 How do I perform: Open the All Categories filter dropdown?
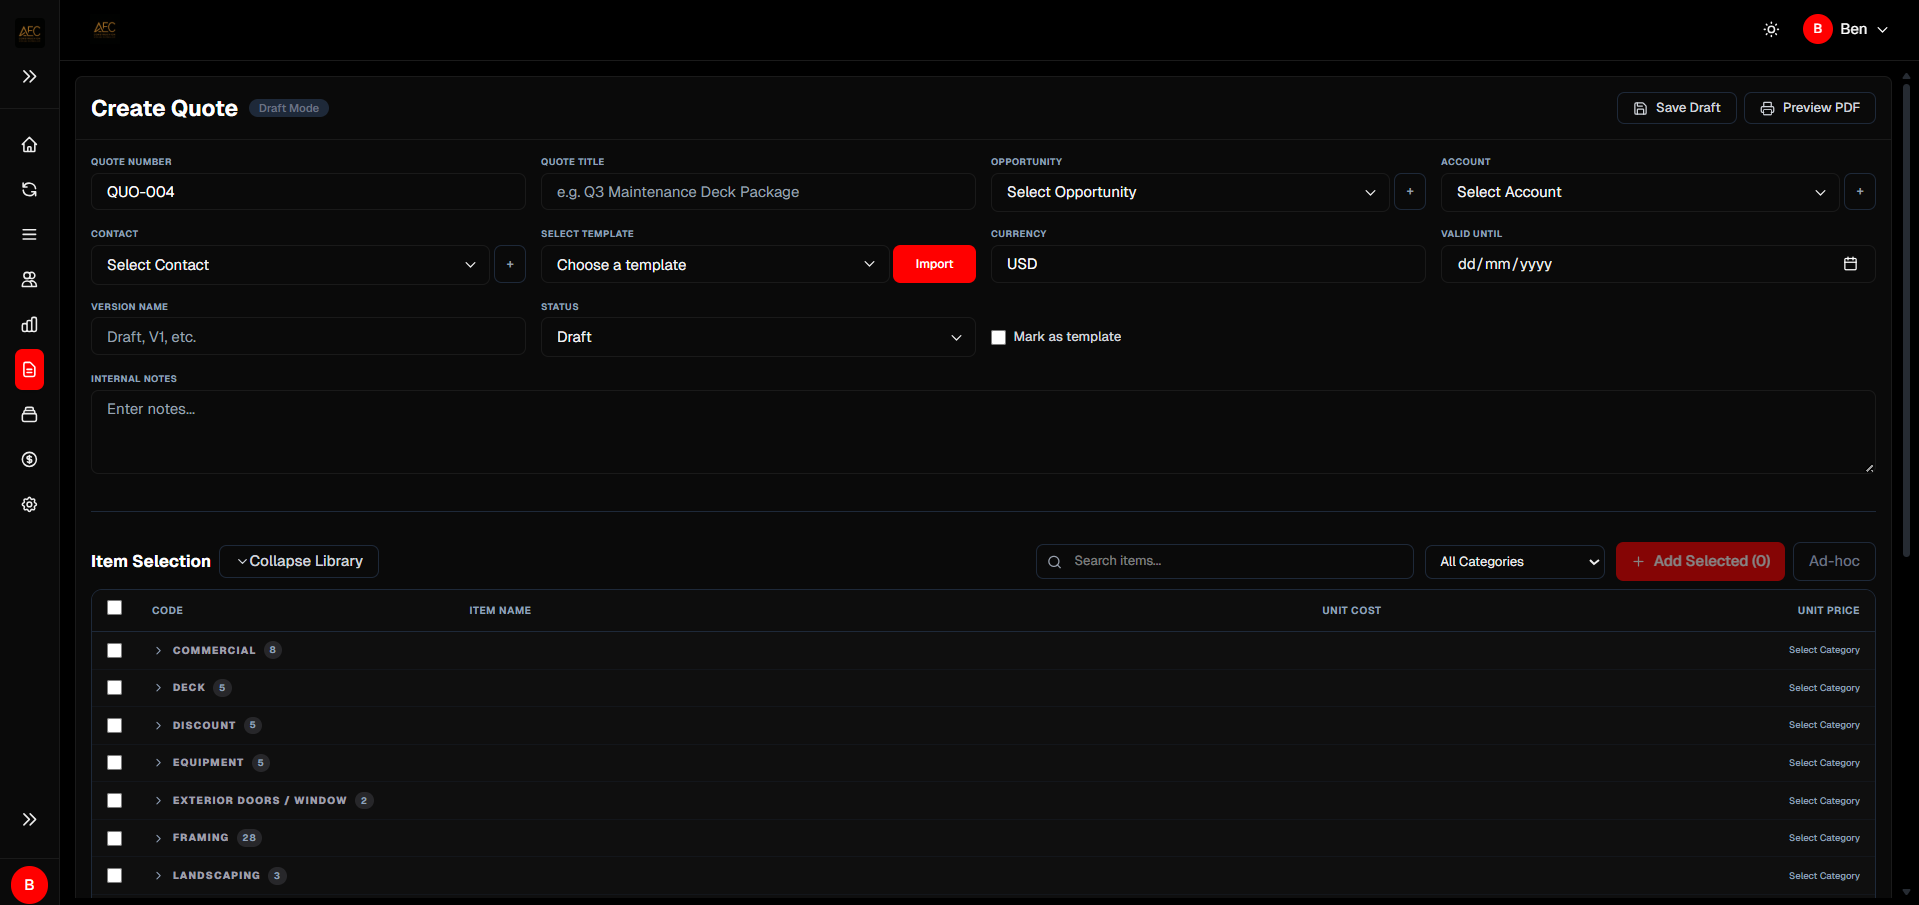click(1514, 562)
